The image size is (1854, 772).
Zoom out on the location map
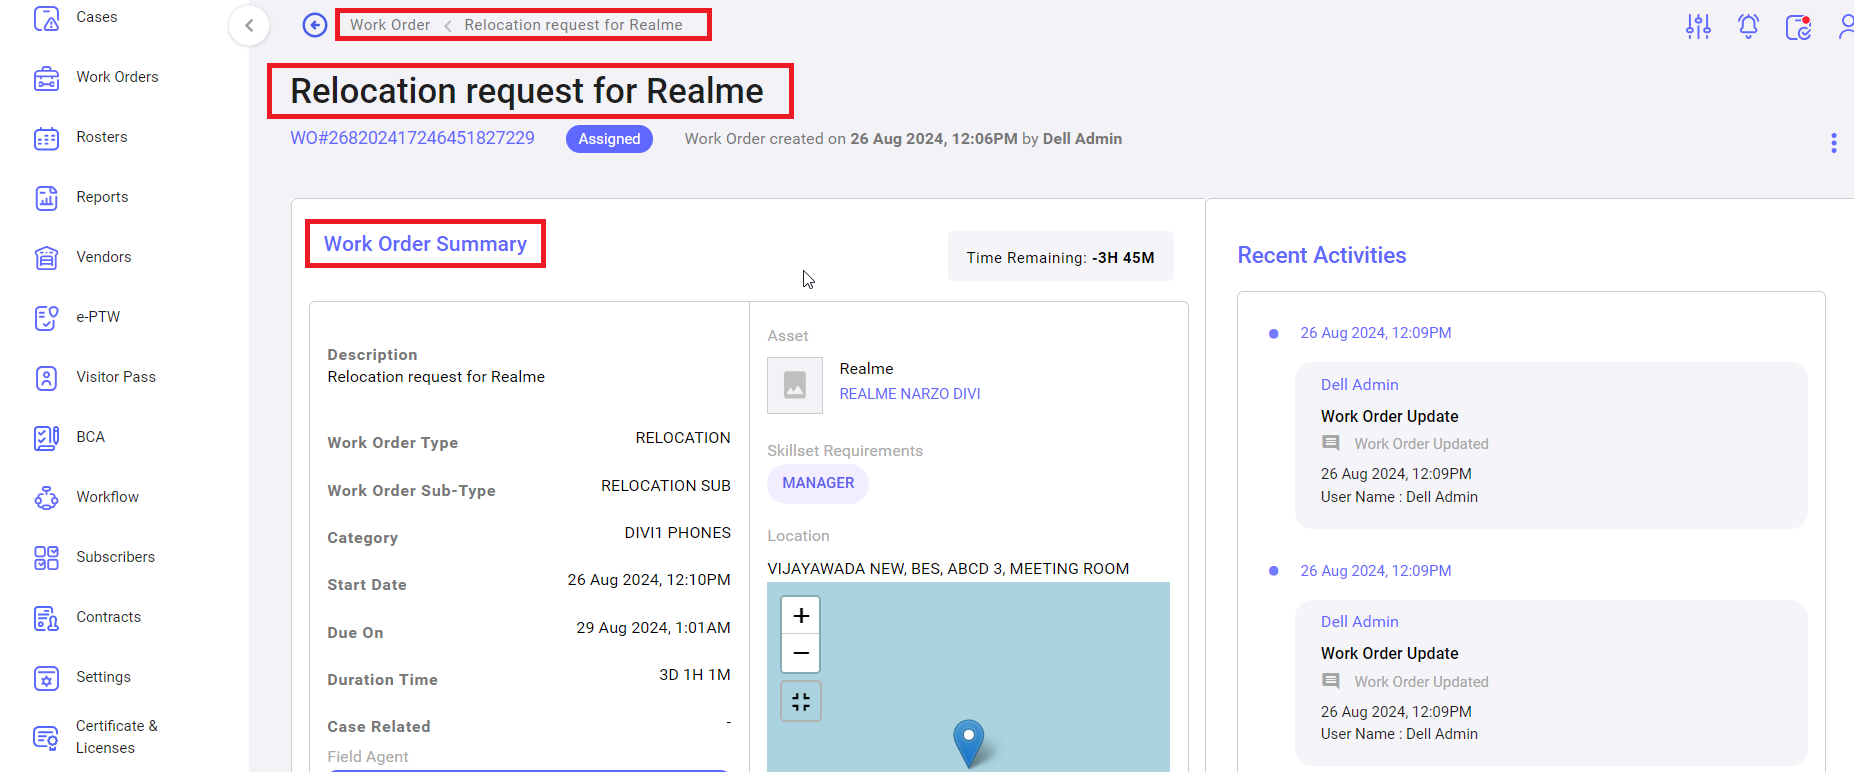800,653
